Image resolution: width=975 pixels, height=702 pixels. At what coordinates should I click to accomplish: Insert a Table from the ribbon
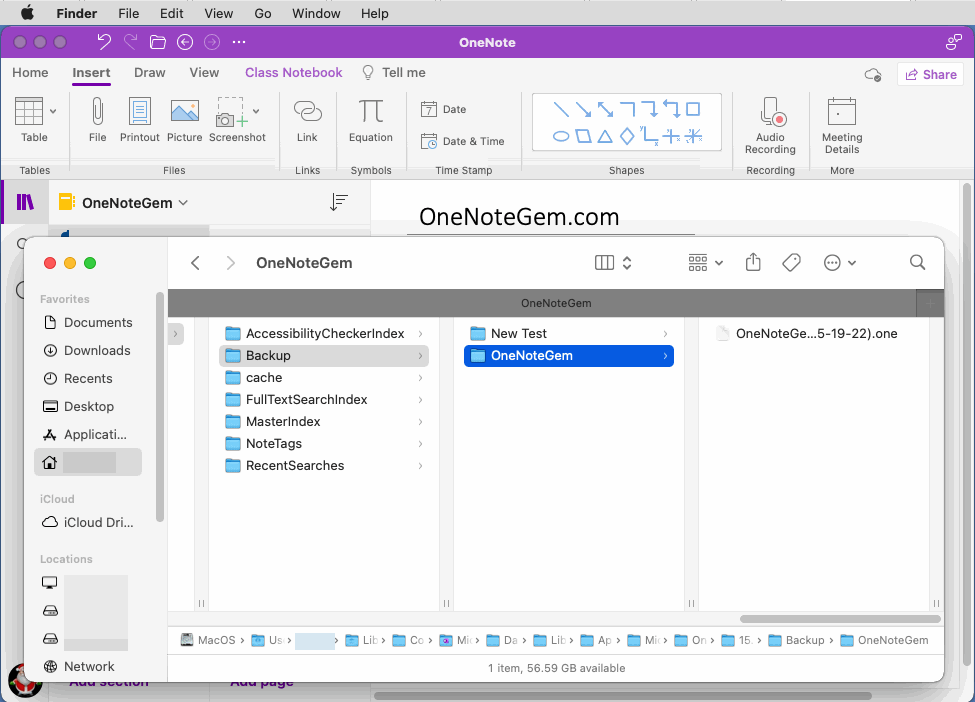point(29,119)
